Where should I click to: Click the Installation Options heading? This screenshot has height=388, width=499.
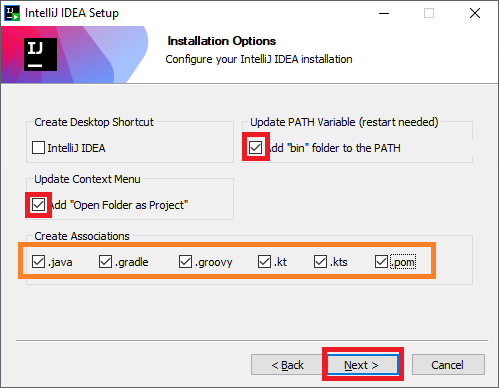(x=222, y=41)
